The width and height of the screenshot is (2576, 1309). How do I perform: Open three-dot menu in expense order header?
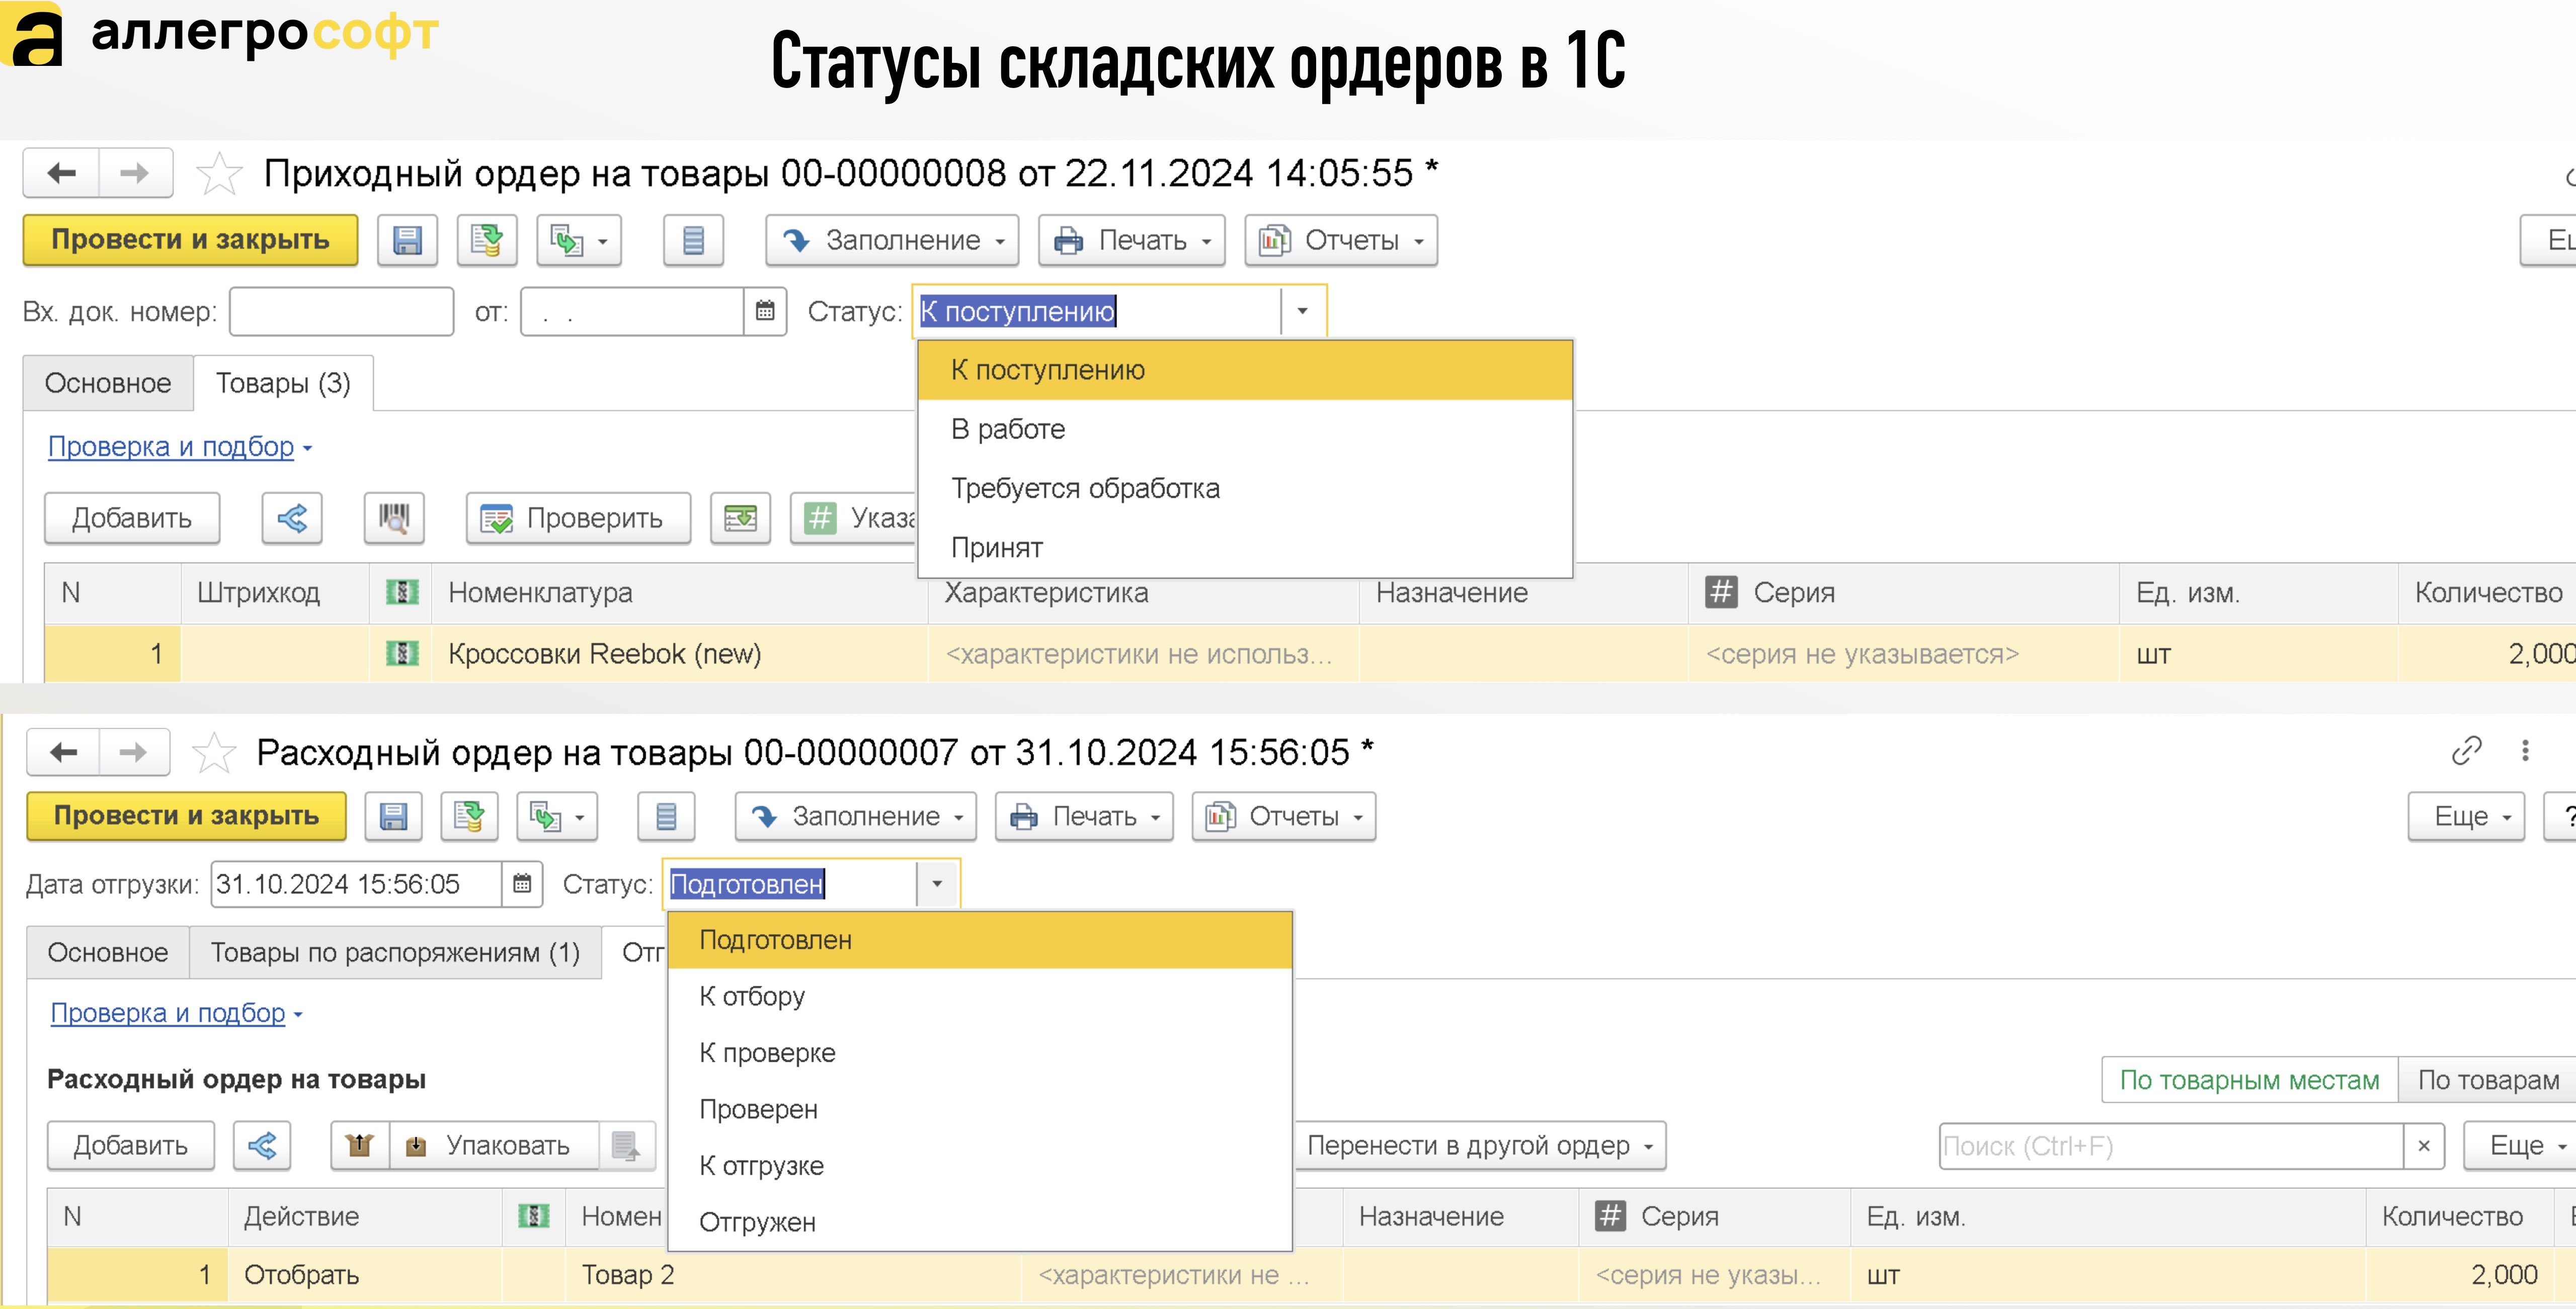tap(2525, 750)
